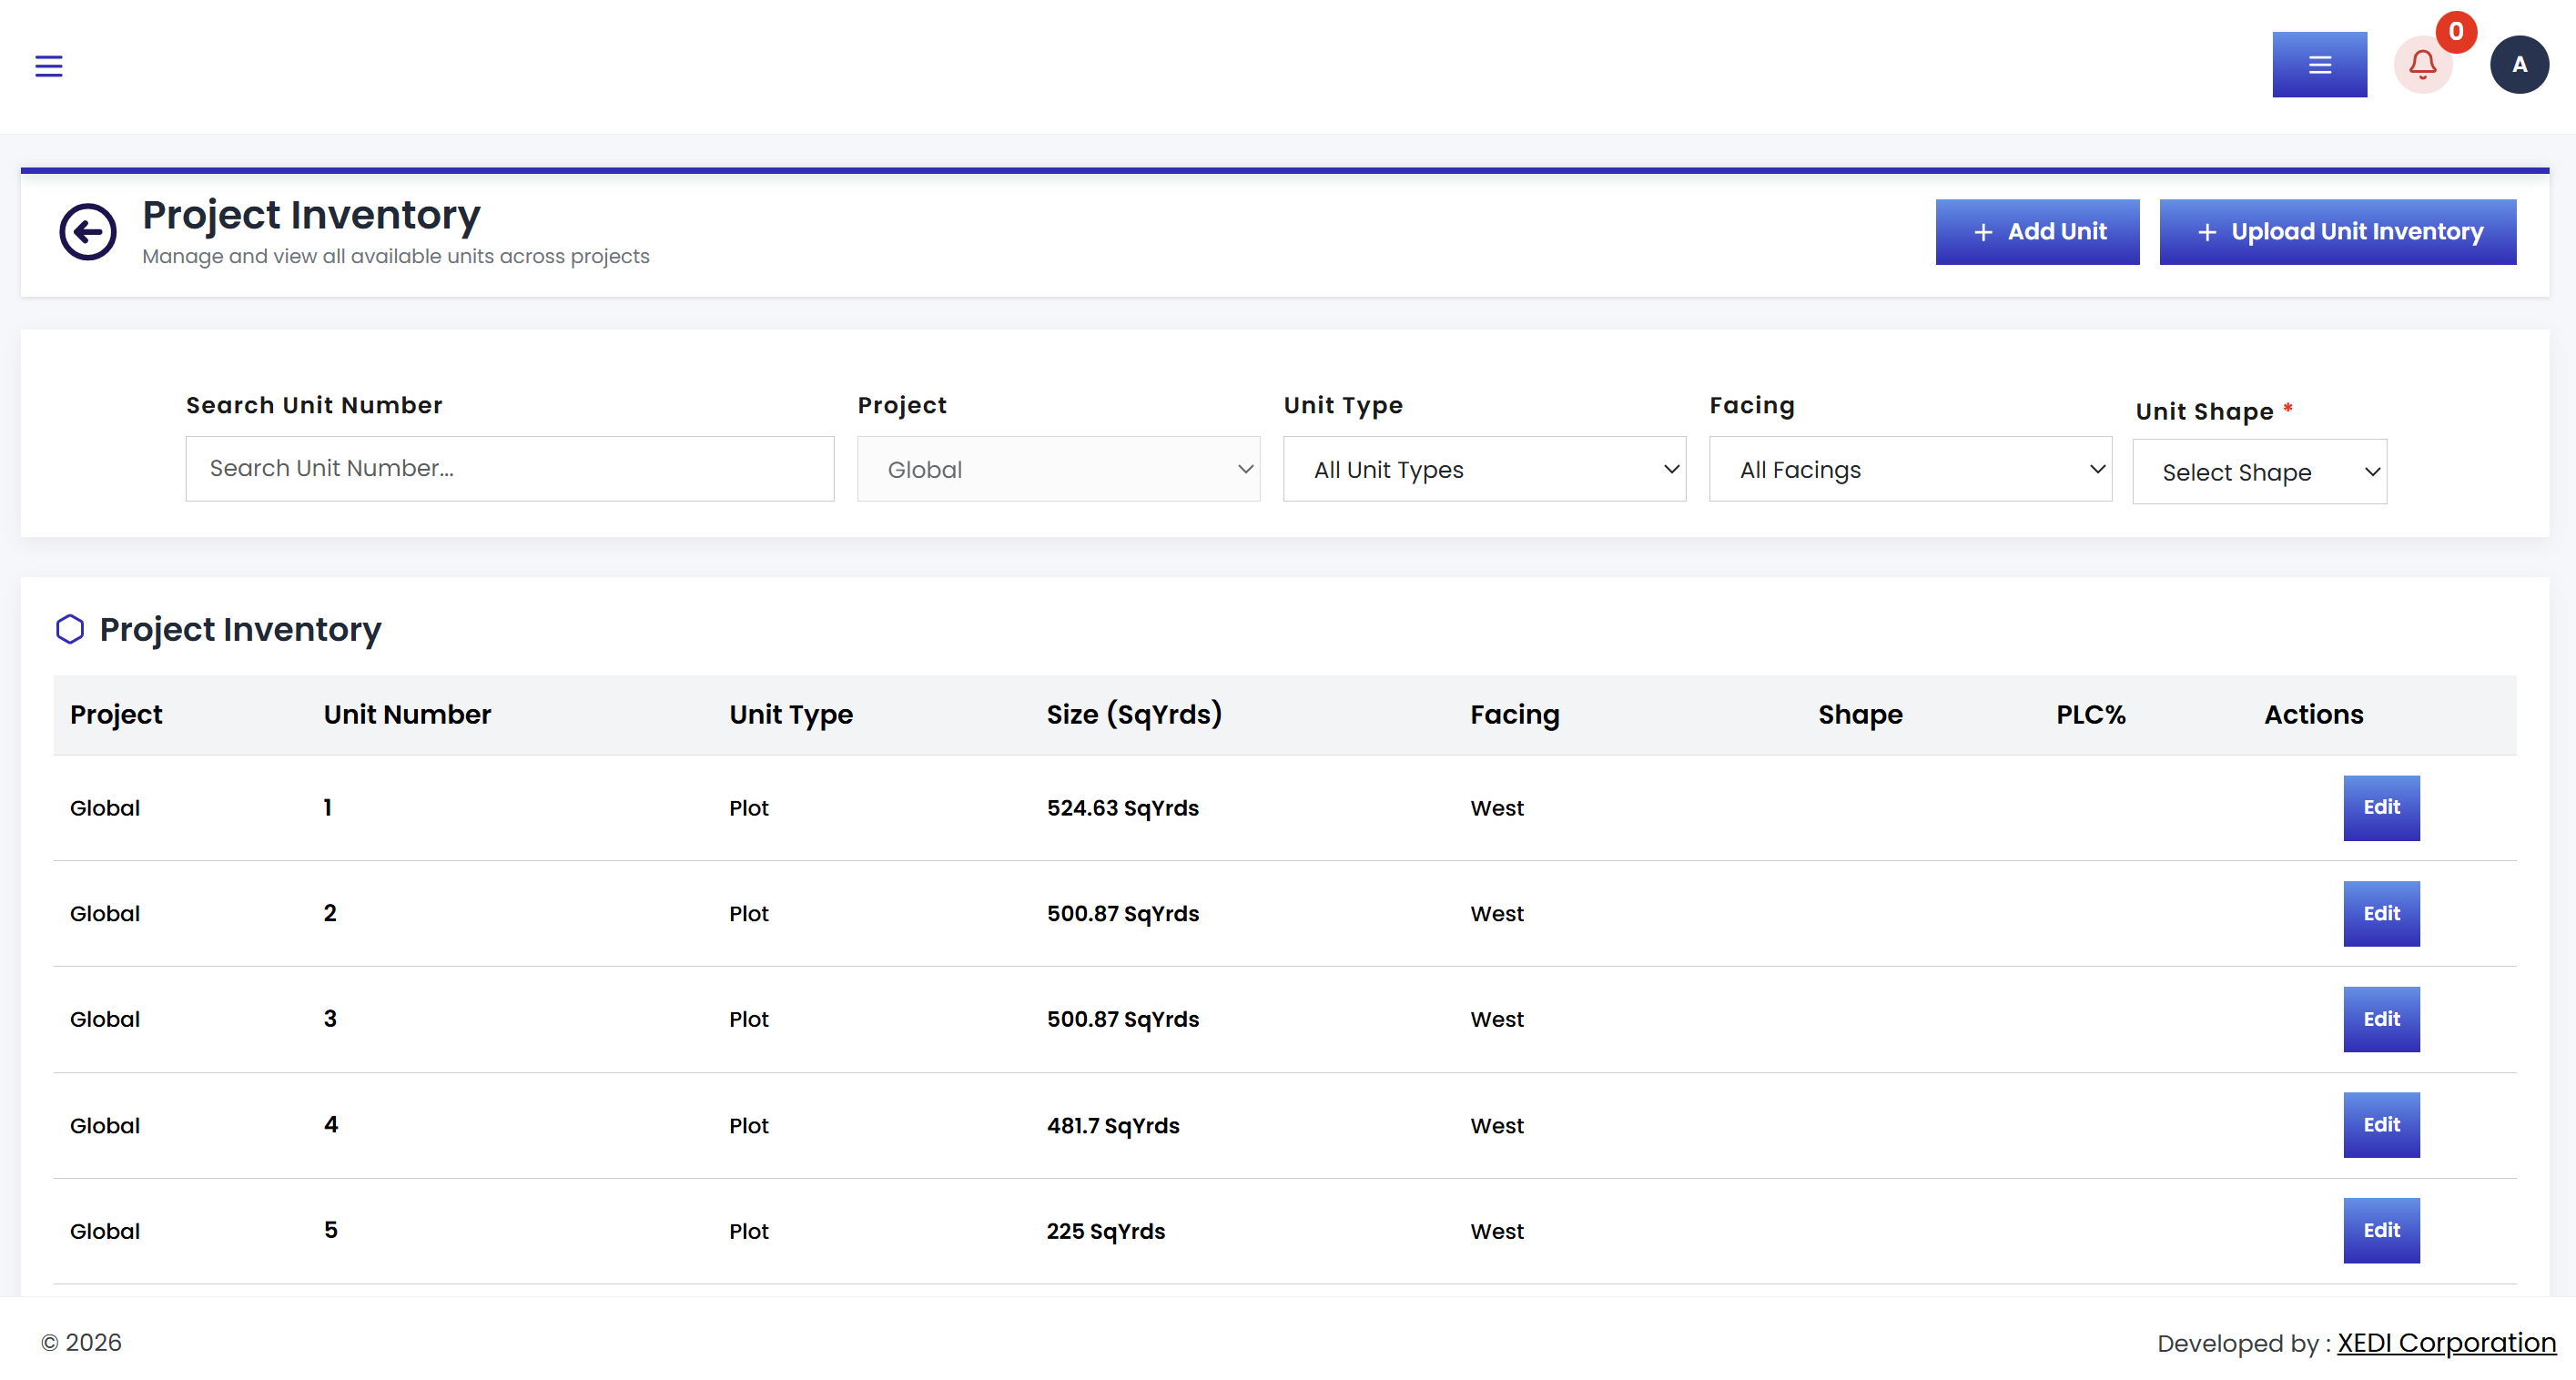2576x1380 pixels.
Task: Click 'Manage and view all available units' subtitle
Action: [395, 256]
